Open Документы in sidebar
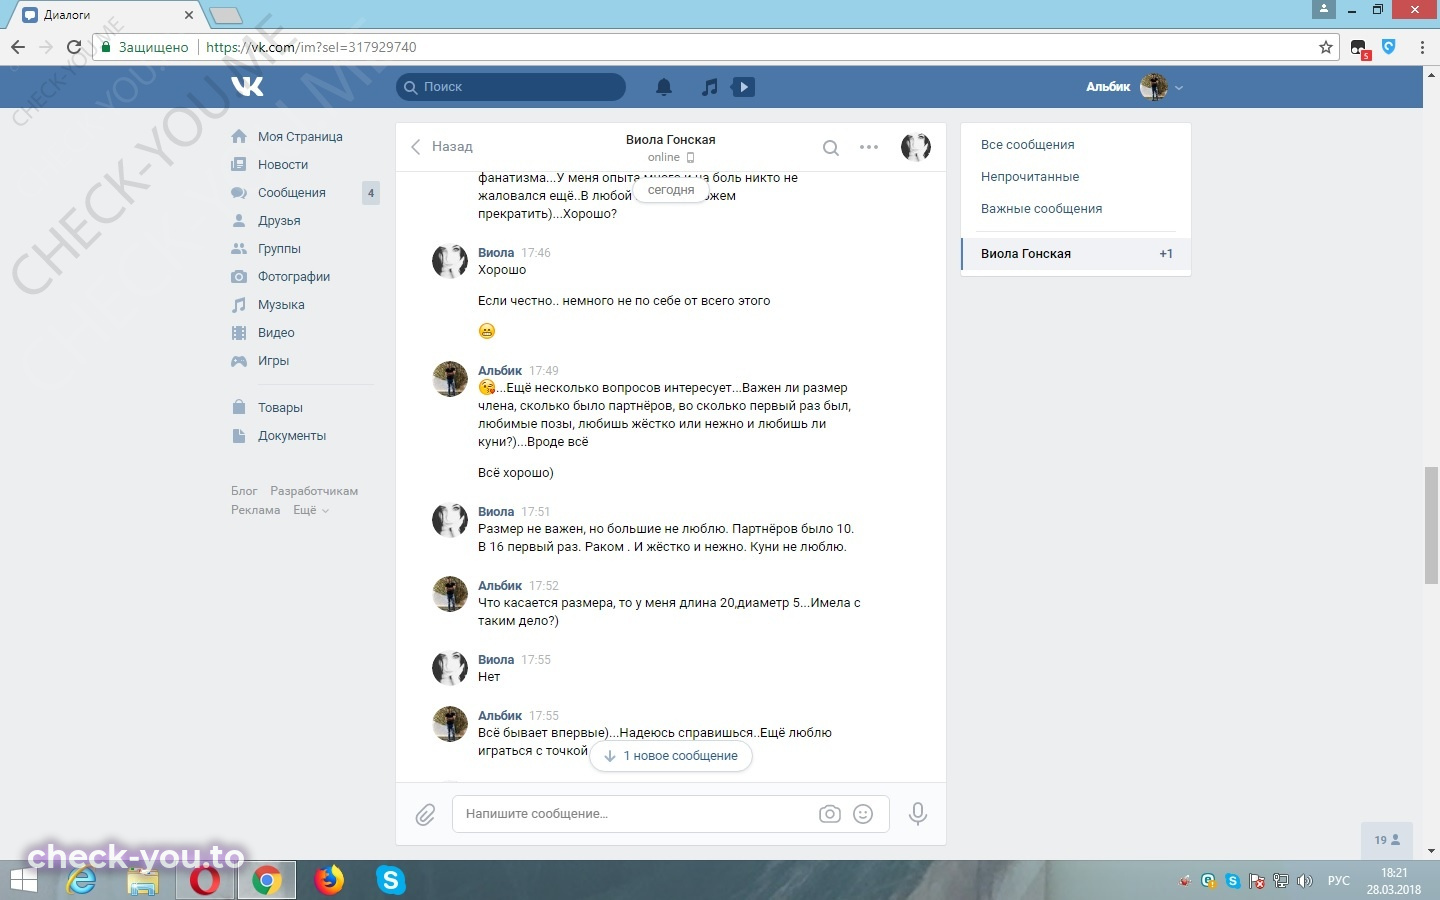The height and width of the screenshot is (900, 1440). coord(292,436)
